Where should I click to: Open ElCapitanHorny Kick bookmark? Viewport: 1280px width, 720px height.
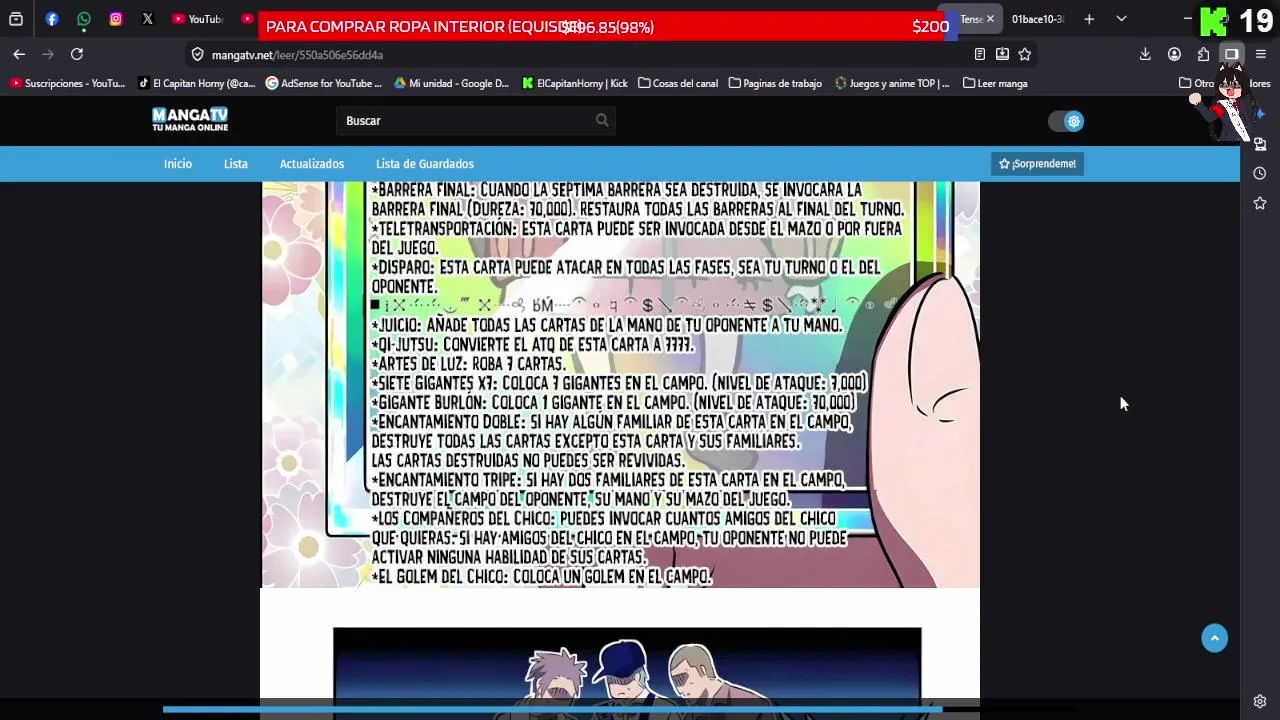[x=575, y=84]
